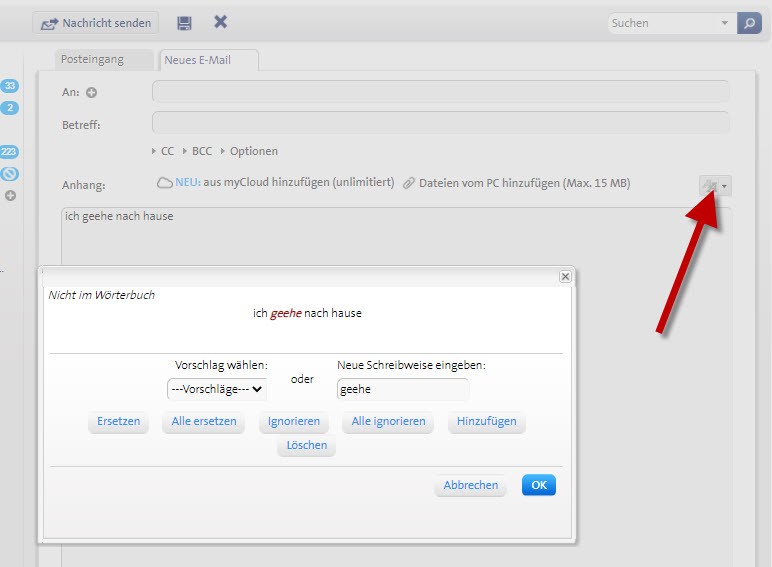Open the Vorschläge suggestions dropdown

pos(217,389)
